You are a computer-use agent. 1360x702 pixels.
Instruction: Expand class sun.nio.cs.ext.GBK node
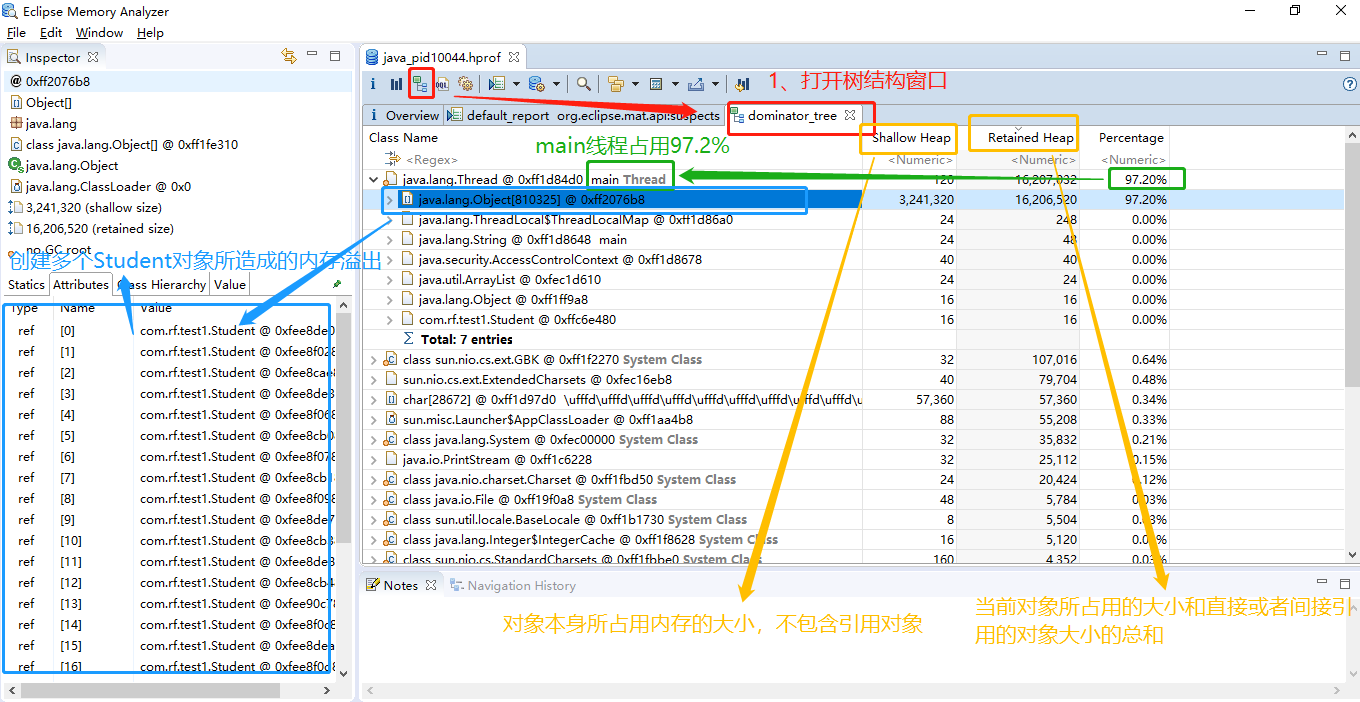coord(374,360)
